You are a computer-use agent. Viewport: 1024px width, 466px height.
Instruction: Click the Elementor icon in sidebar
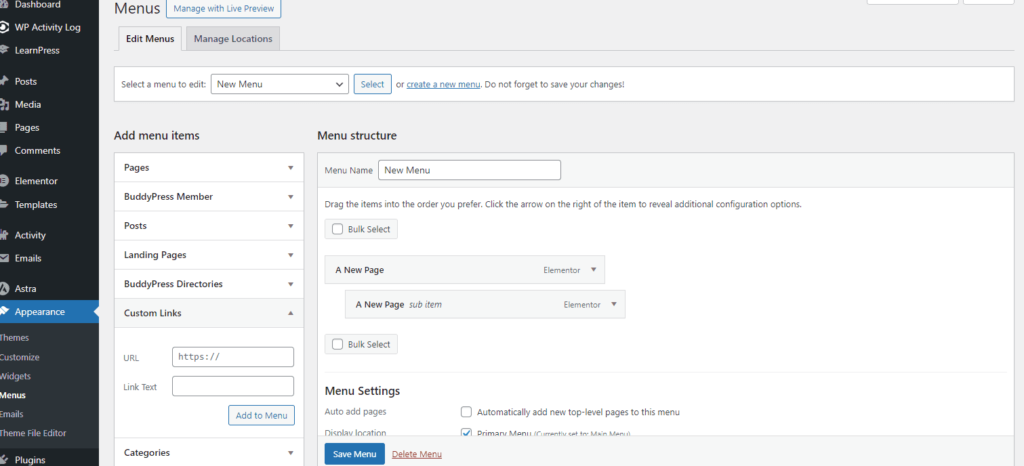[x=5, y=181]
